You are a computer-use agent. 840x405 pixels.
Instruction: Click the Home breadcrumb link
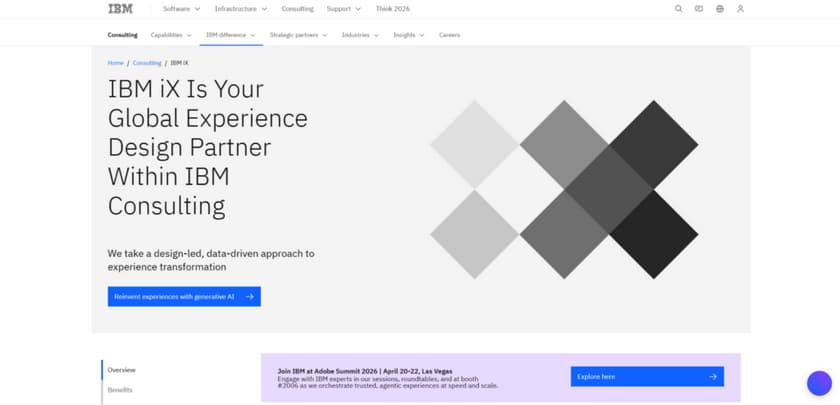pyautogui.click(x=115, y=63)
